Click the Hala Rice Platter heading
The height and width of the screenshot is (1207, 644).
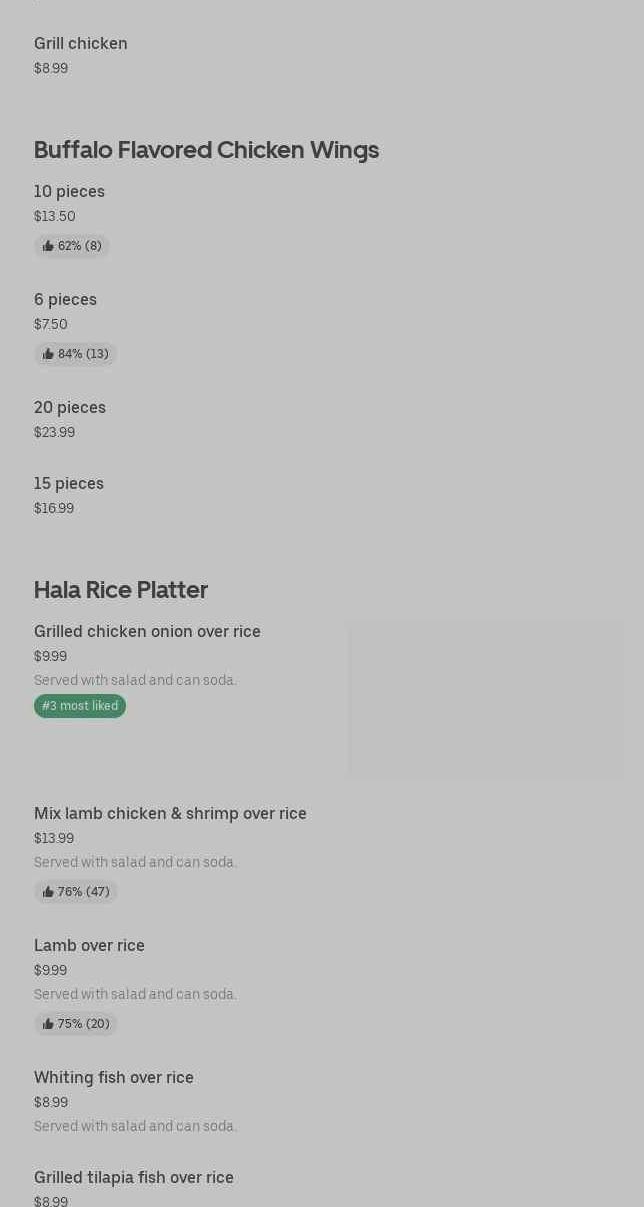(x=121, y=590)
